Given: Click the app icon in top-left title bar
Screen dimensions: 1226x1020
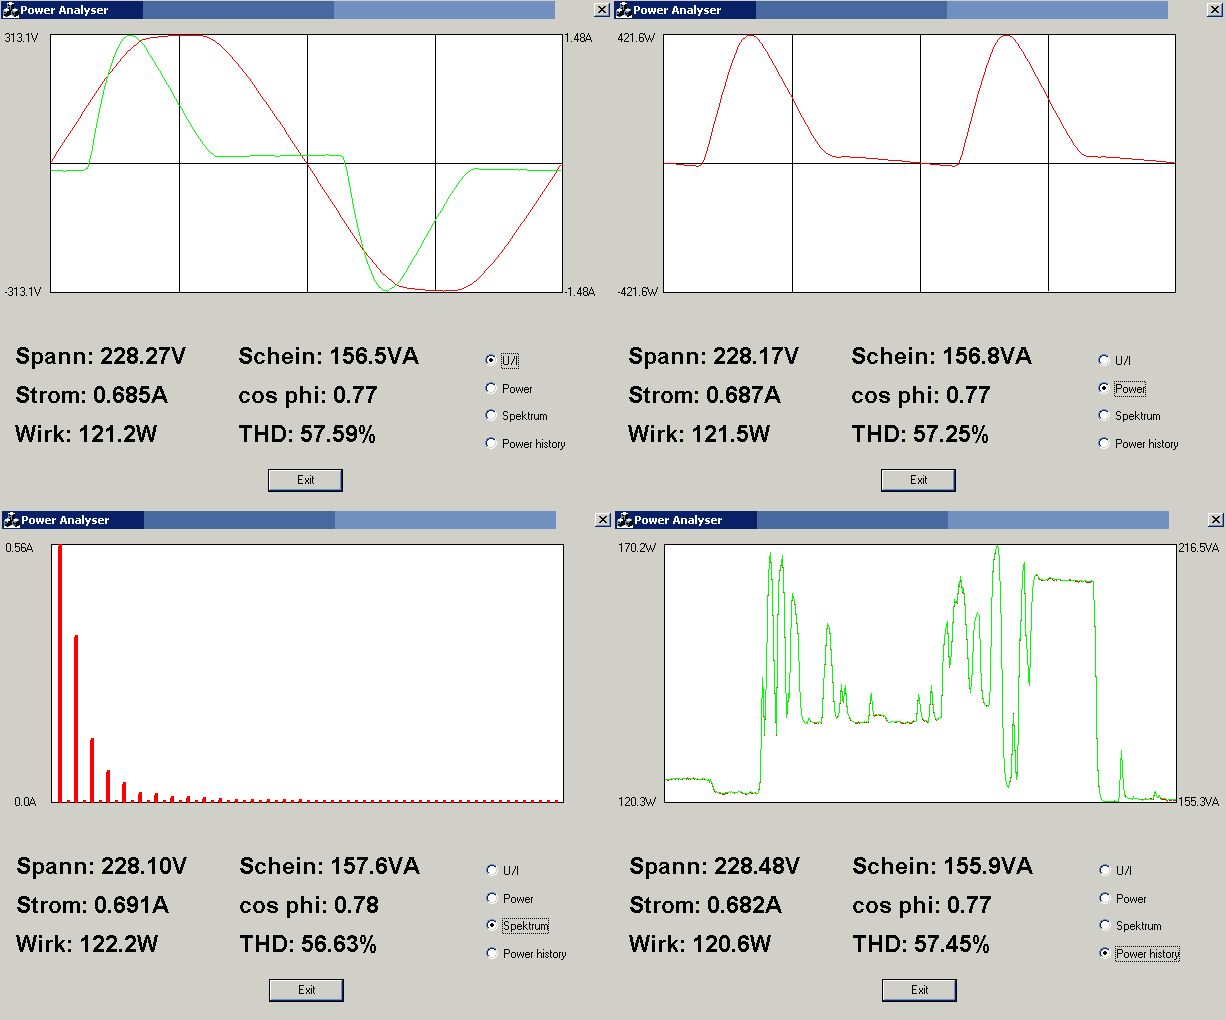Looking at the screenshot, I should [11, 10].
